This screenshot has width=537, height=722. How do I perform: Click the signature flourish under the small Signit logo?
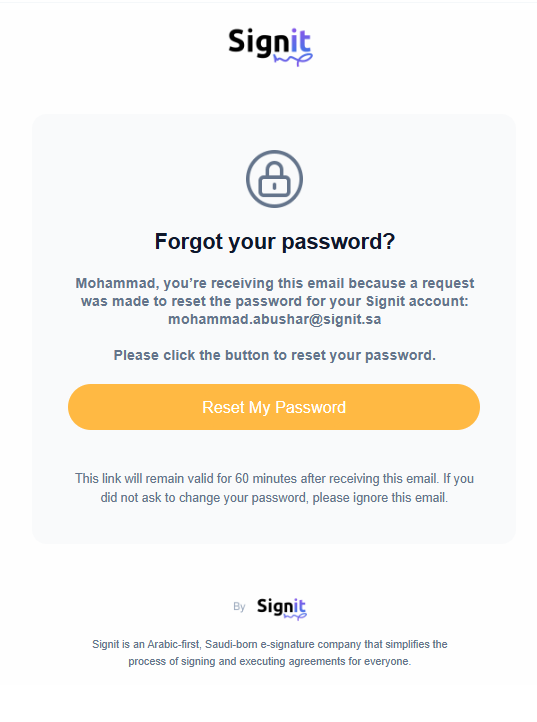click(295, 616)
